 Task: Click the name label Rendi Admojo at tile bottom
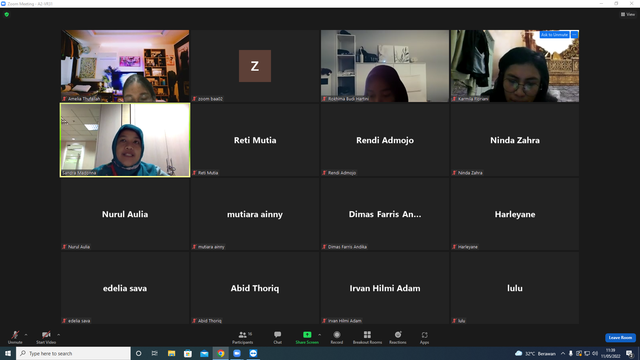(342, 173)
